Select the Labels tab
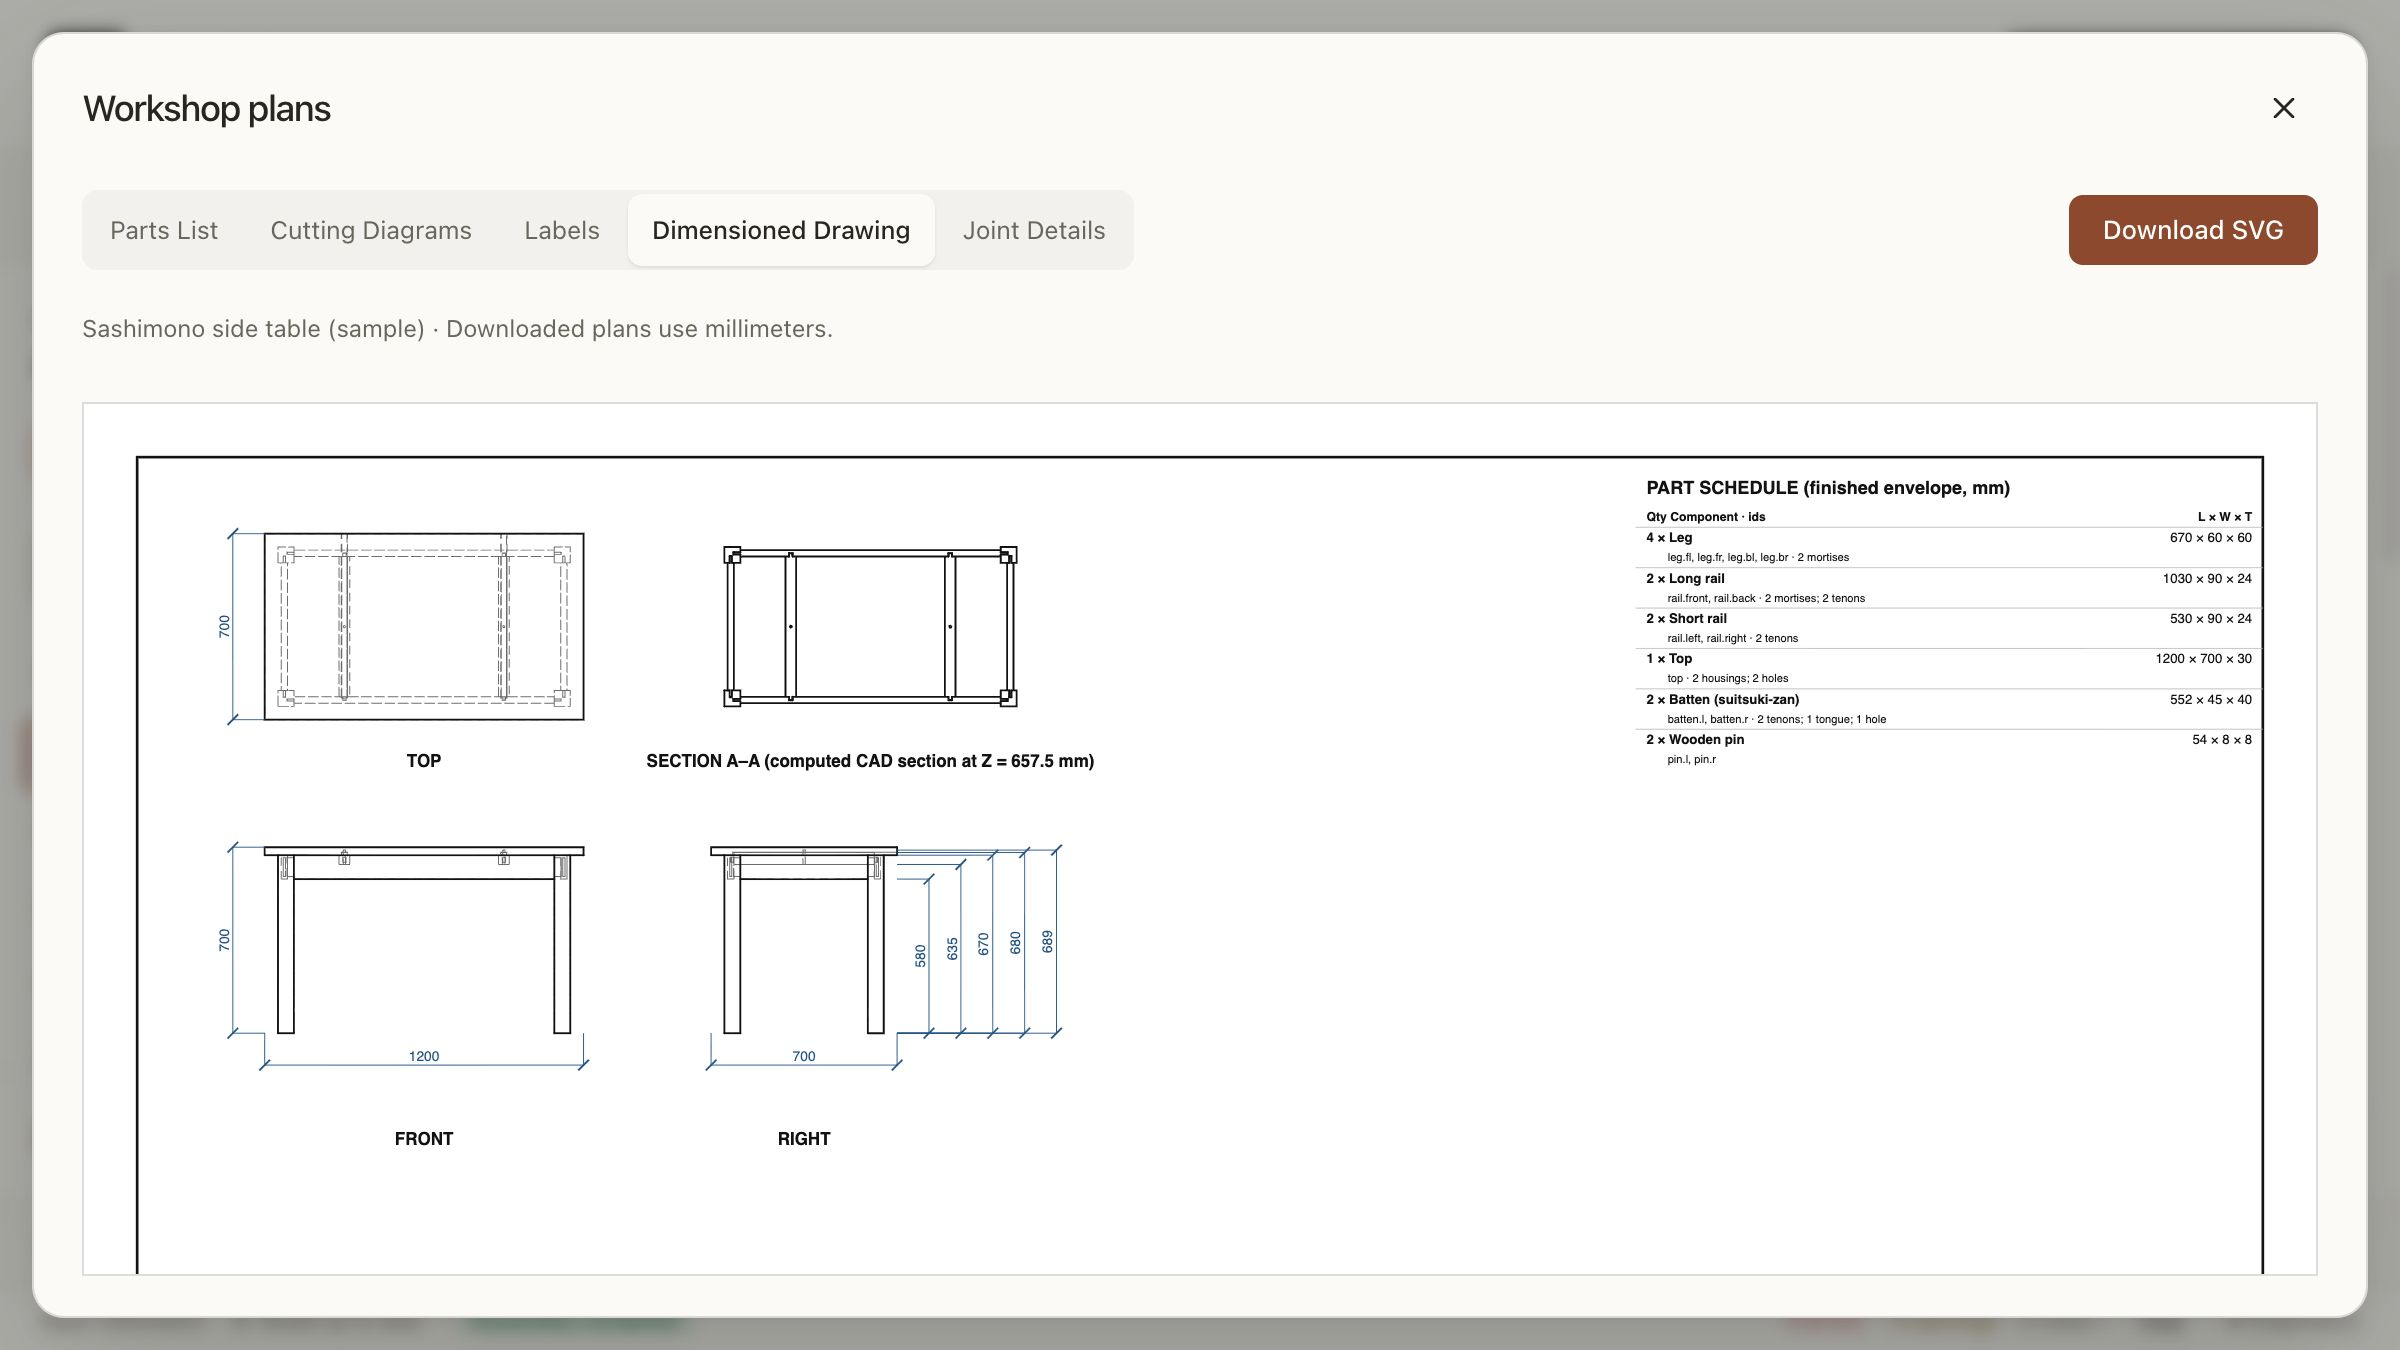 tap(562, 230)
